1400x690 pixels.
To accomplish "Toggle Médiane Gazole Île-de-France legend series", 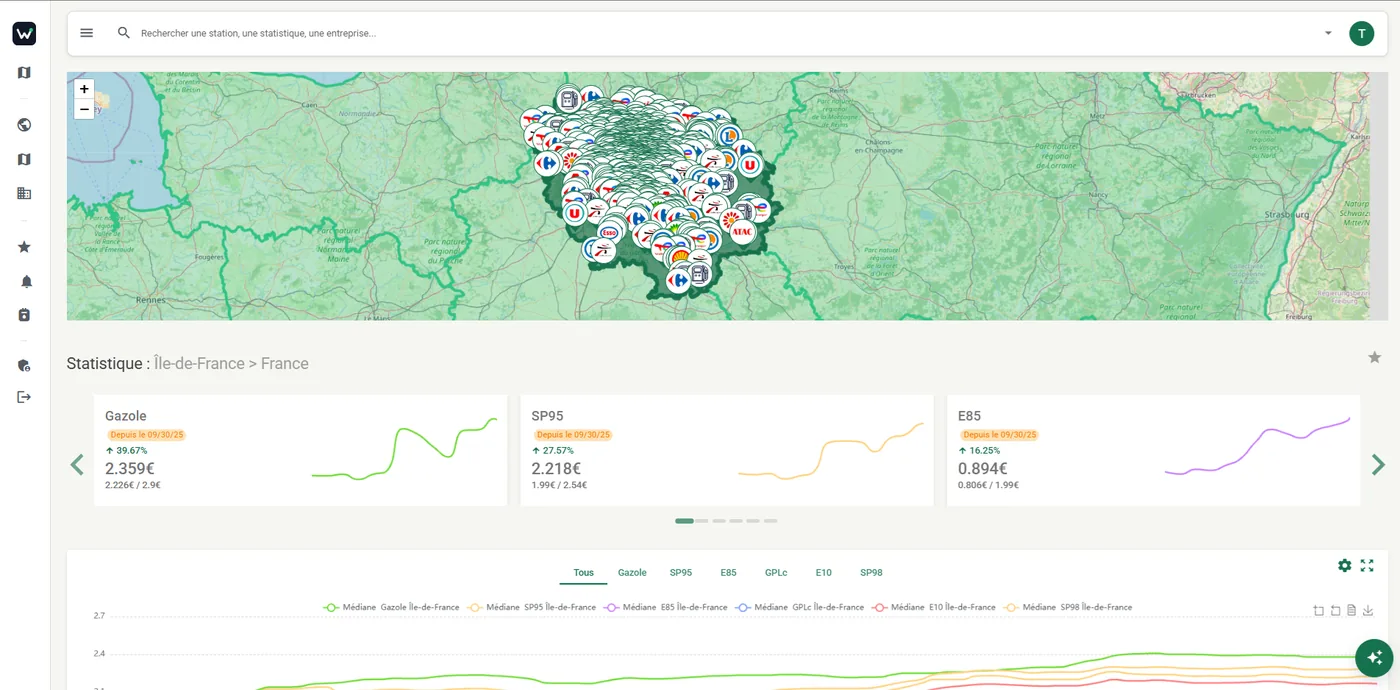I will click(x=391, y=607).
